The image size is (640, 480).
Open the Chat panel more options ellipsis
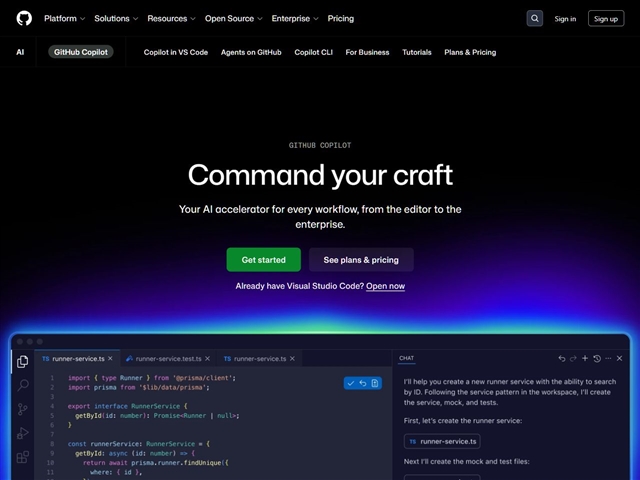pyautogui.click(x=608, y=358)
